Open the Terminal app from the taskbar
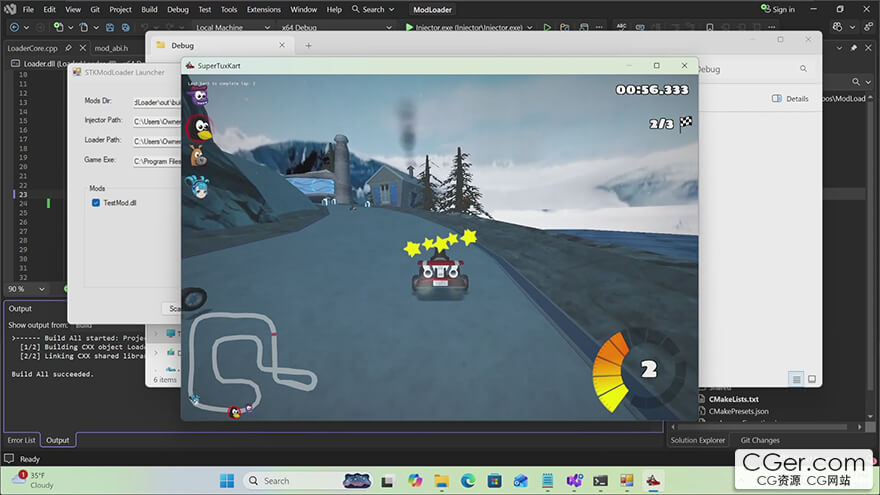Image resolution: width=880 pixels, height=495 pixels. coord(600,481)
